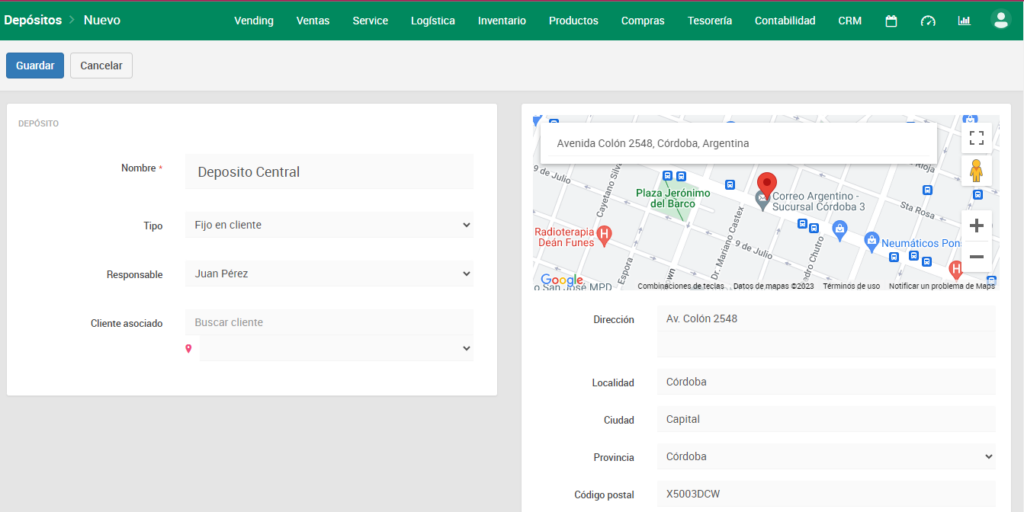Click the Nuevo breadcrumb text
This screenshot has height=512, width=1024.
[102, 20]
